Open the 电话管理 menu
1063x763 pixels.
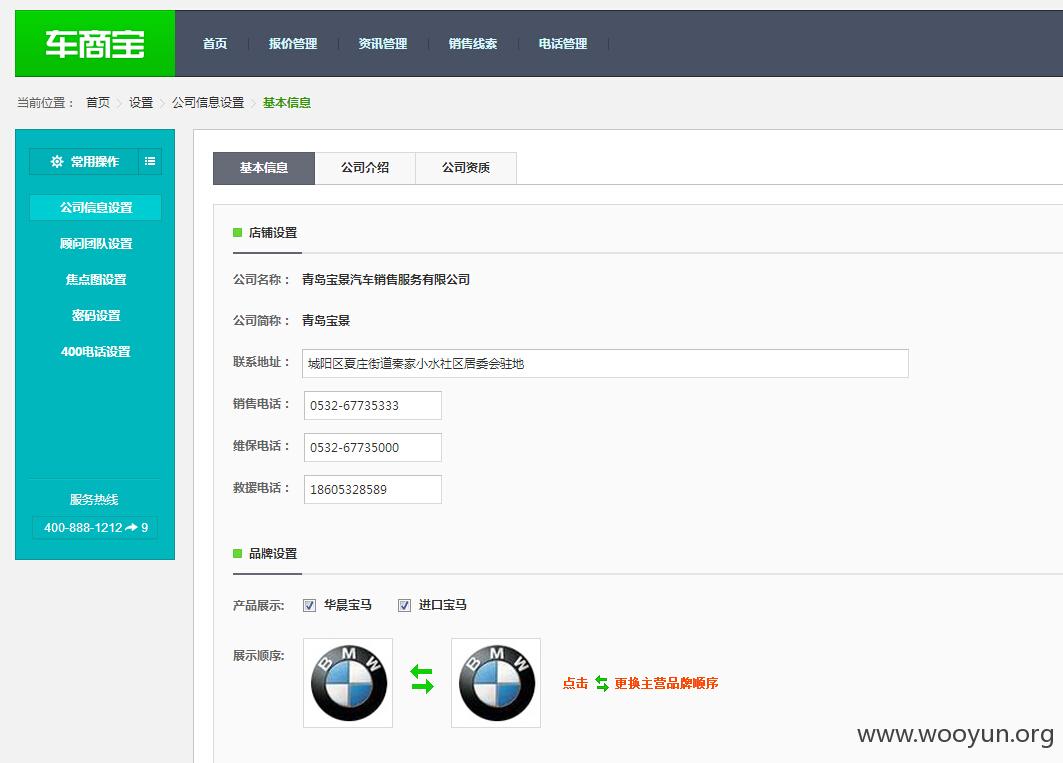point(563,43)
